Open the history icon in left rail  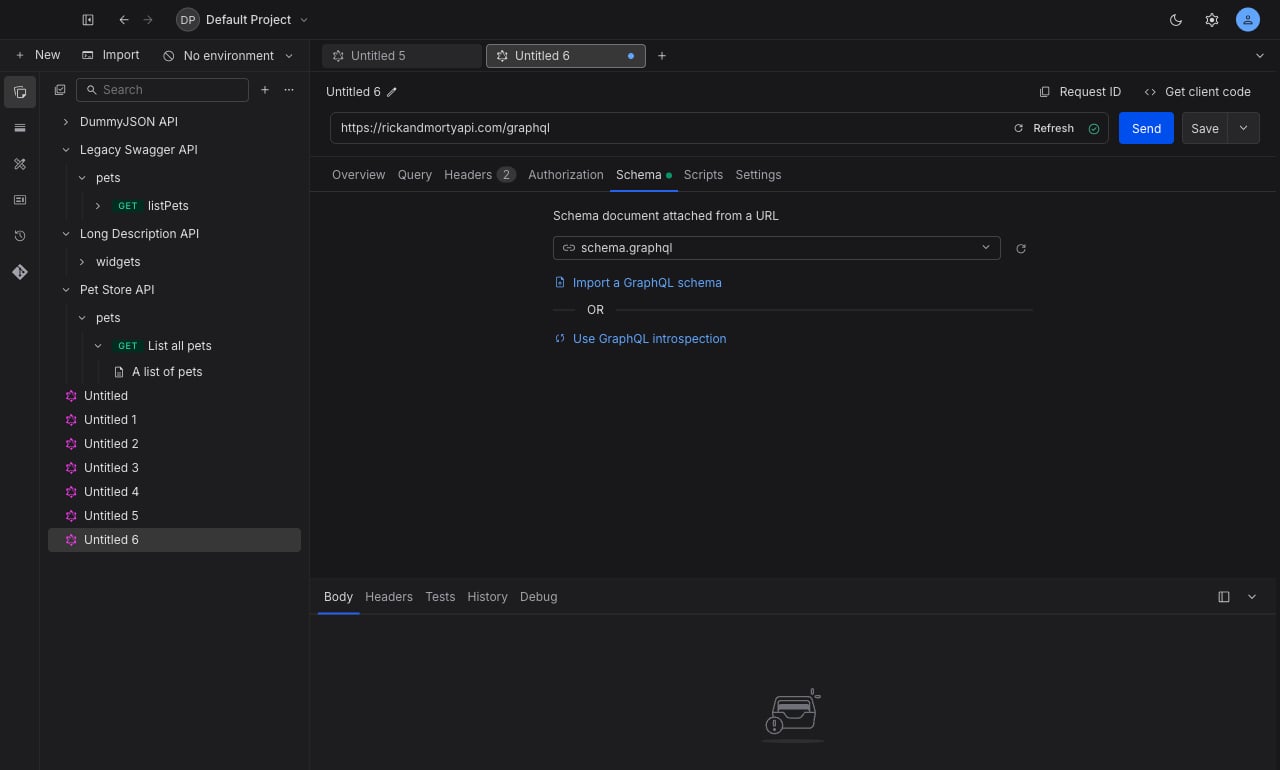pos(20,236)
